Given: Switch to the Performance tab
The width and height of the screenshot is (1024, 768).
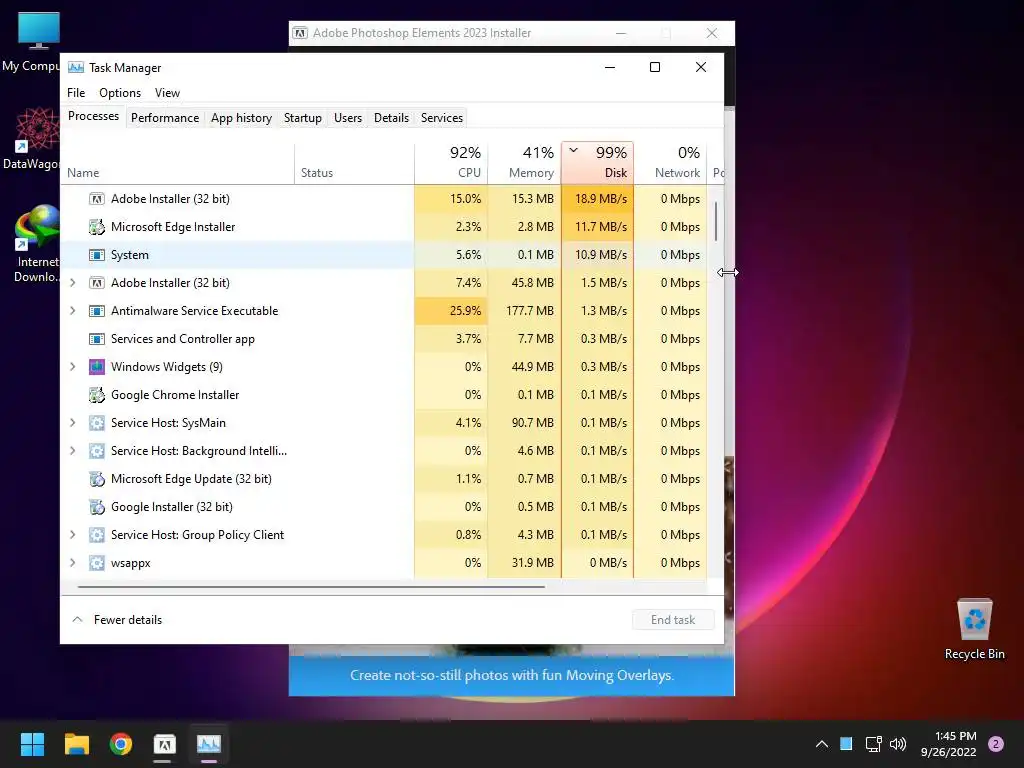Looking at the screenshot, I should click(x=165, y=118).
